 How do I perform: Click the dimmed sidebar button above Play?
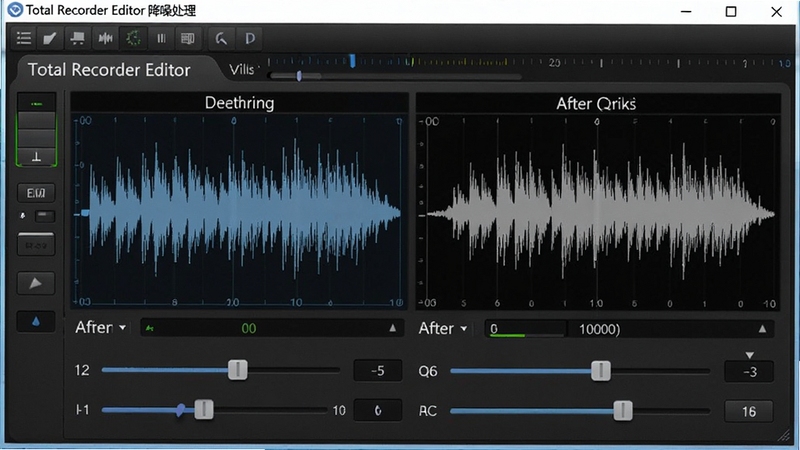click(36, 244)
